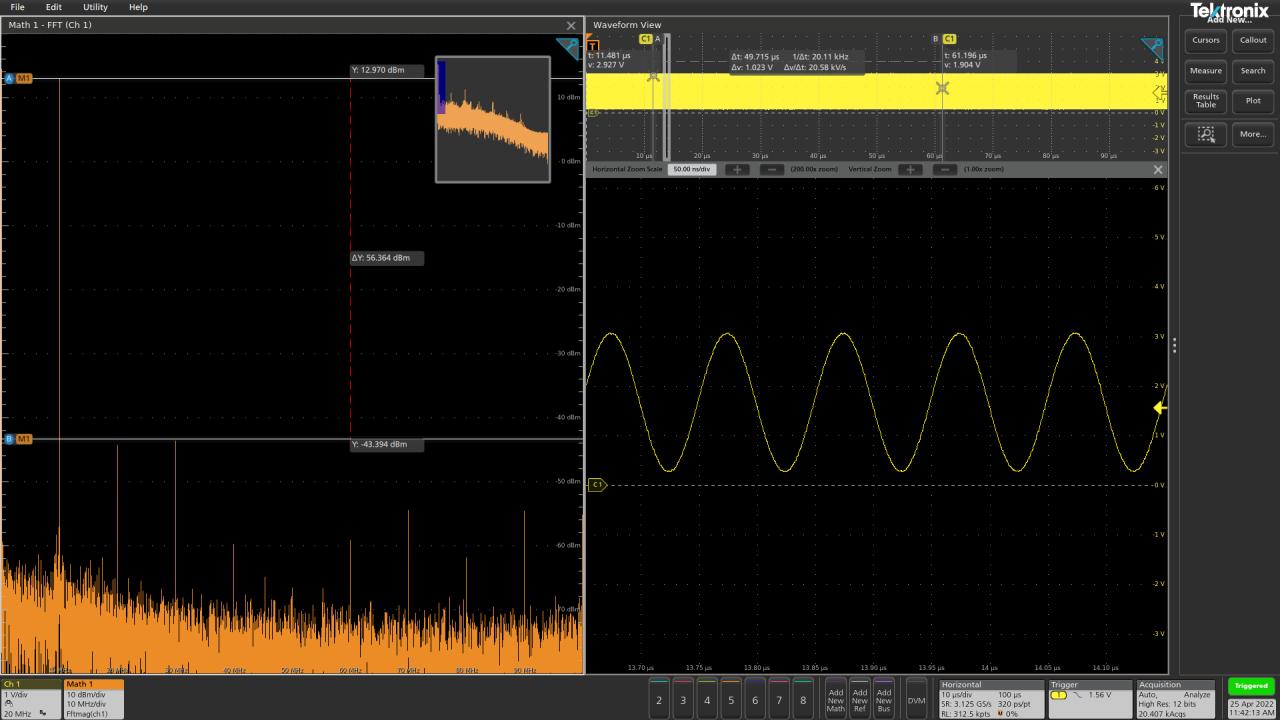The height and width of the screenshot is (720, 1280).
Task: Close the zoom waveform panel
Action: (1158, 170)
